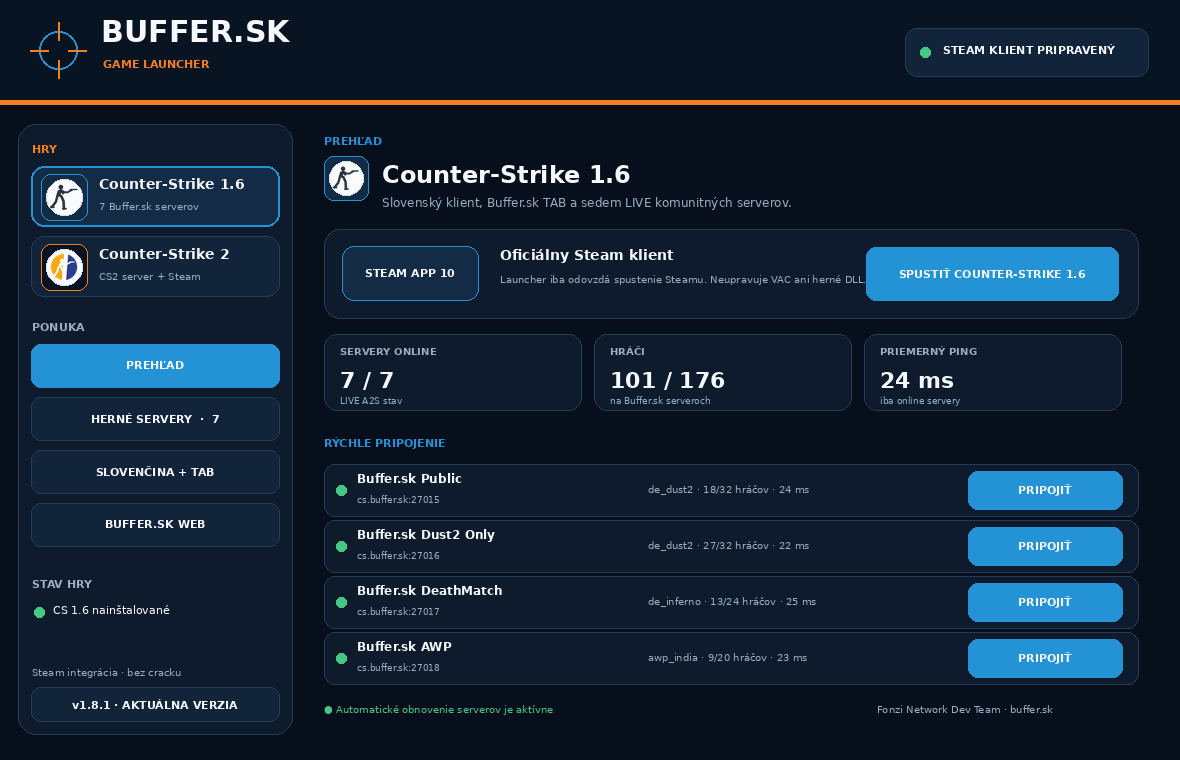Click Automatické obnovenie serverov je aktívne text
Image resolution: width=1180 pixels, height=760 pixels.
click(x=444, y=710)
